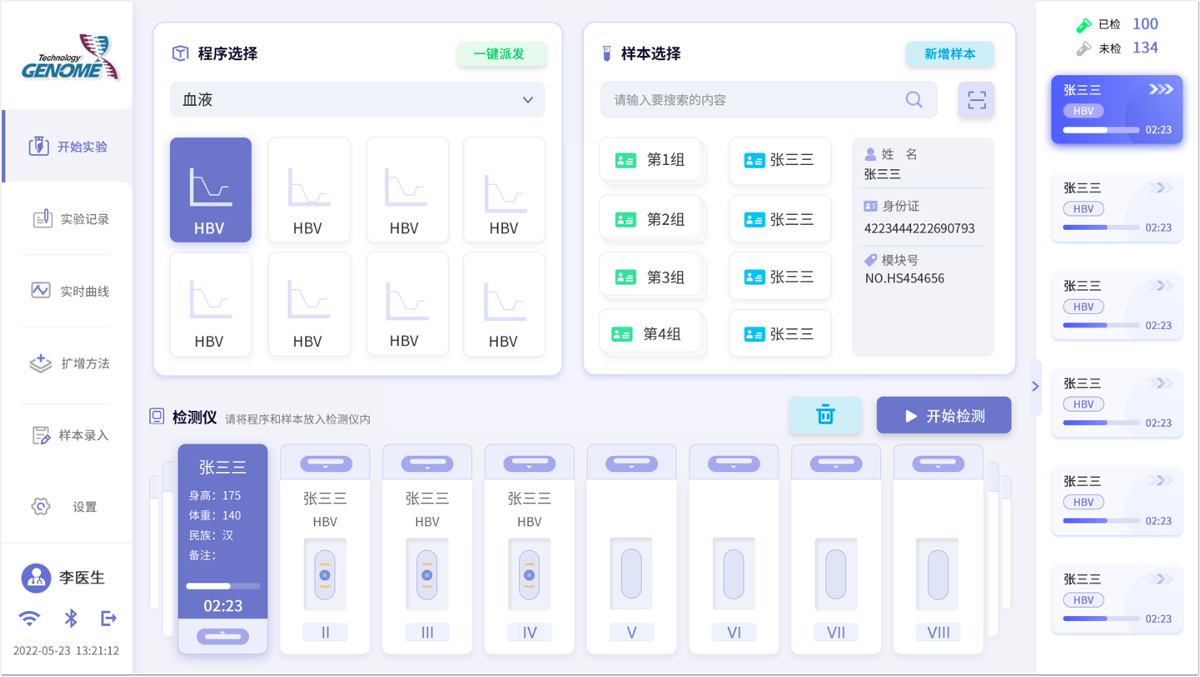Expand the right panel collapse arrow
The height and width of the screenshot is (677, 1200).
[1035, 387]
